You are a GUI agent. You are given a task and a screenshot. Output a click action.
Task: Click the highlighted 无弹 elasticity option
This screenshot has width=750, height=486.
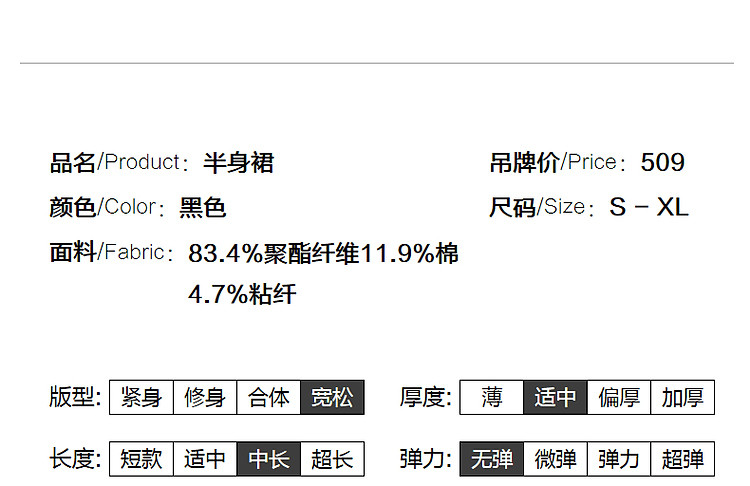point(492,459)
